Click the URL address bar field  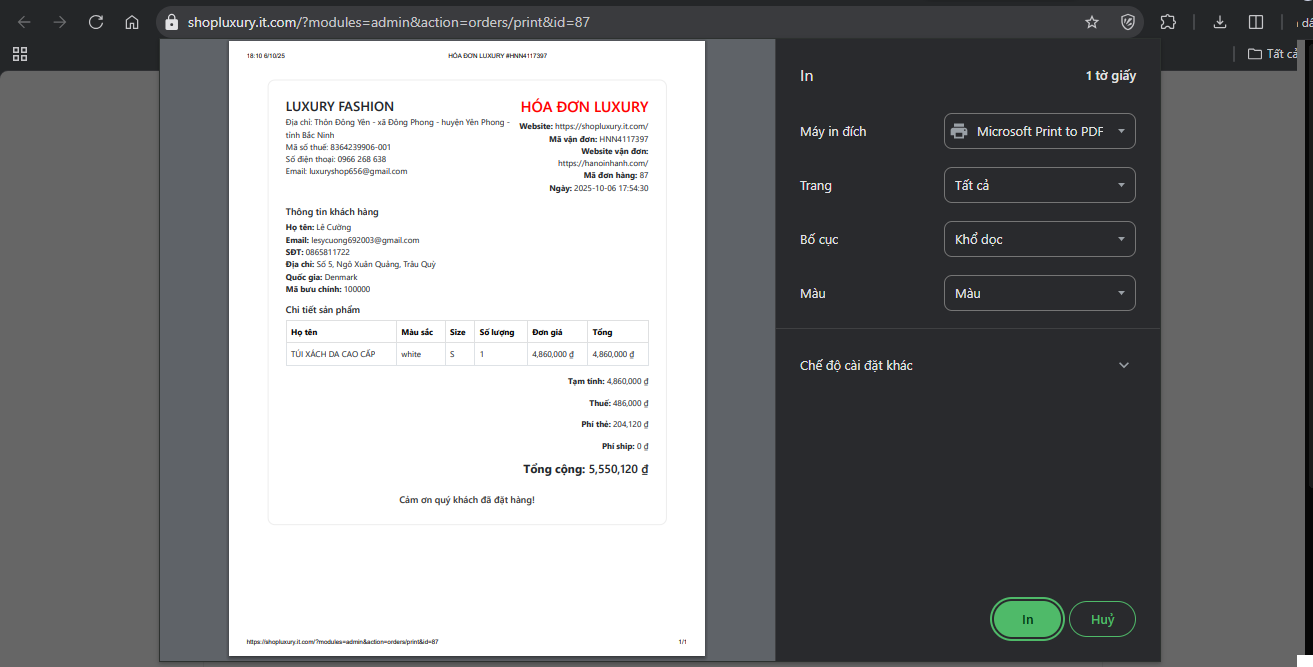tap(600, 22)
